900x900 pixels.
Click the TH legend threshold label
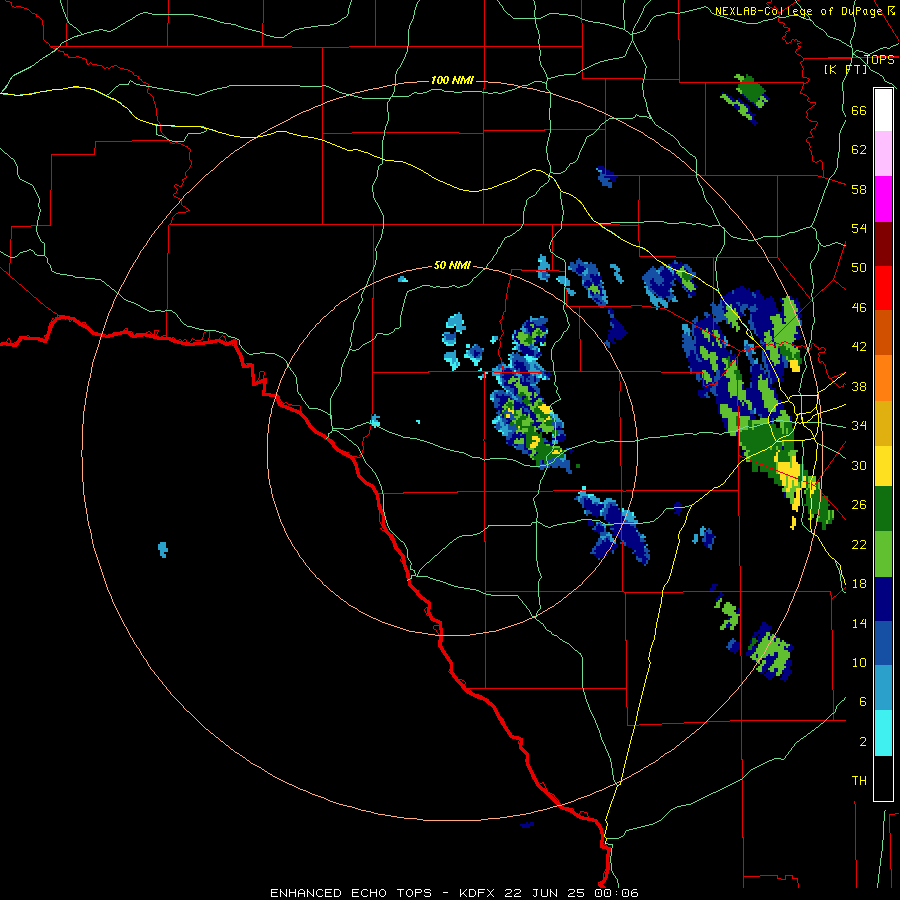coord(859,780)
